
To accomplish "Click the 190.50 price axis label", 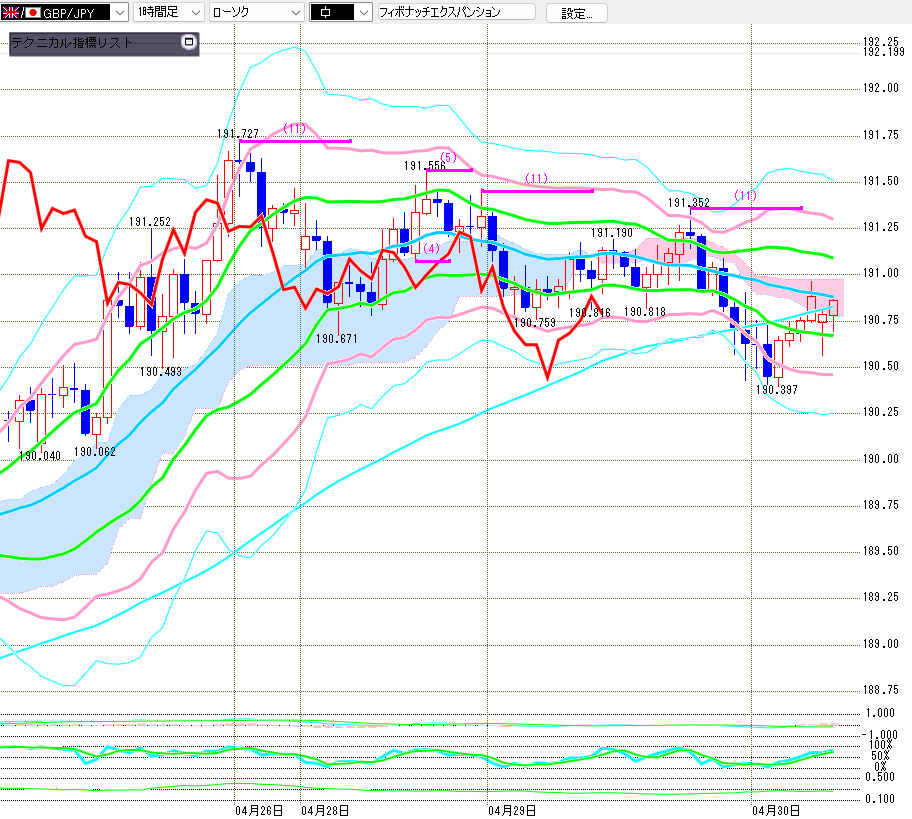I will pyautogui.click(x=881, y=366).
